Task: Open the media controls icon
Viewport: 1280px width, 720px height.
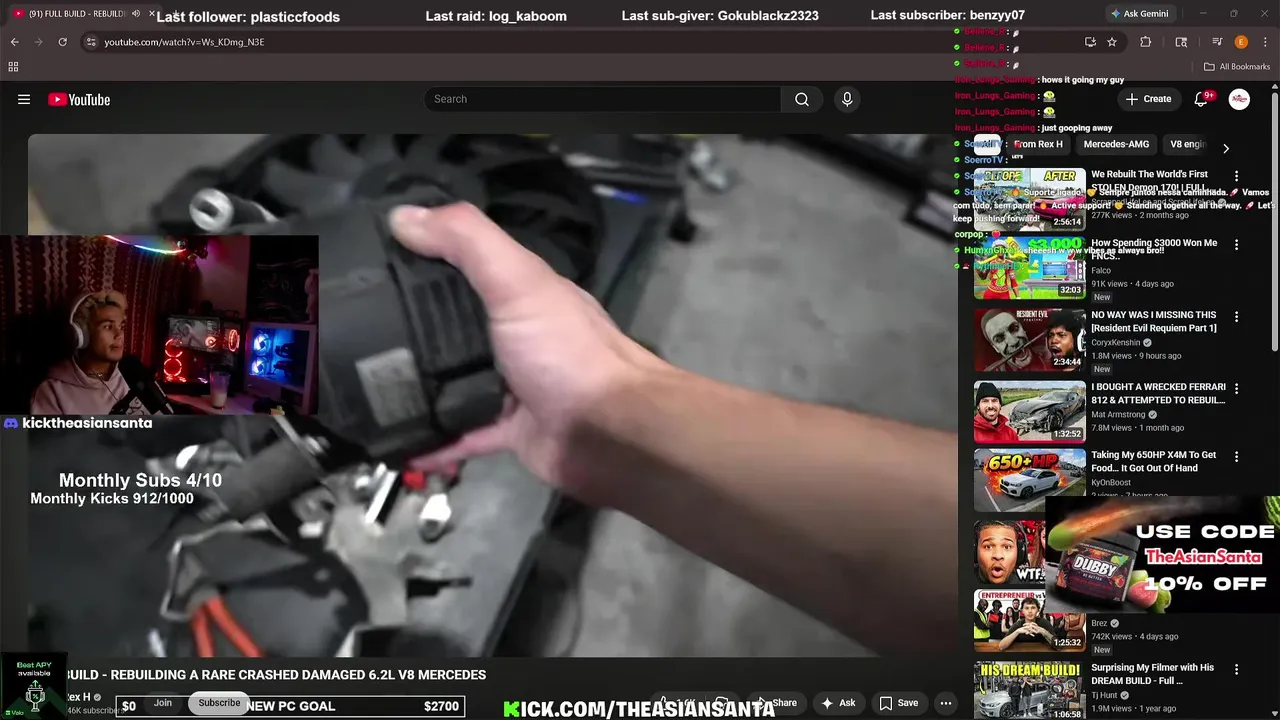Action: (x=1217, y=42)
